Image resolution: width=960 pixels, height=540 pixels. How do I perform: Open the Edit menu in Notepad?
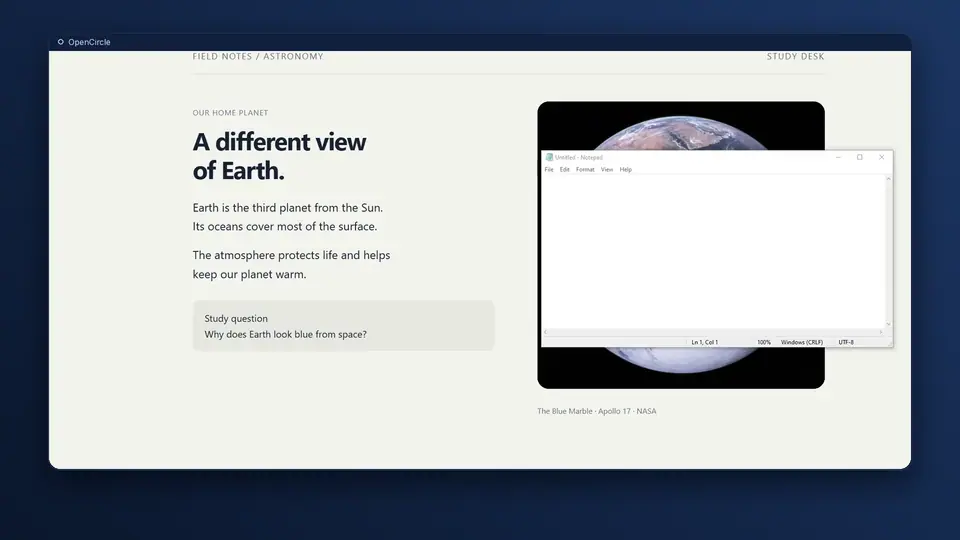[x=564, y=170]
